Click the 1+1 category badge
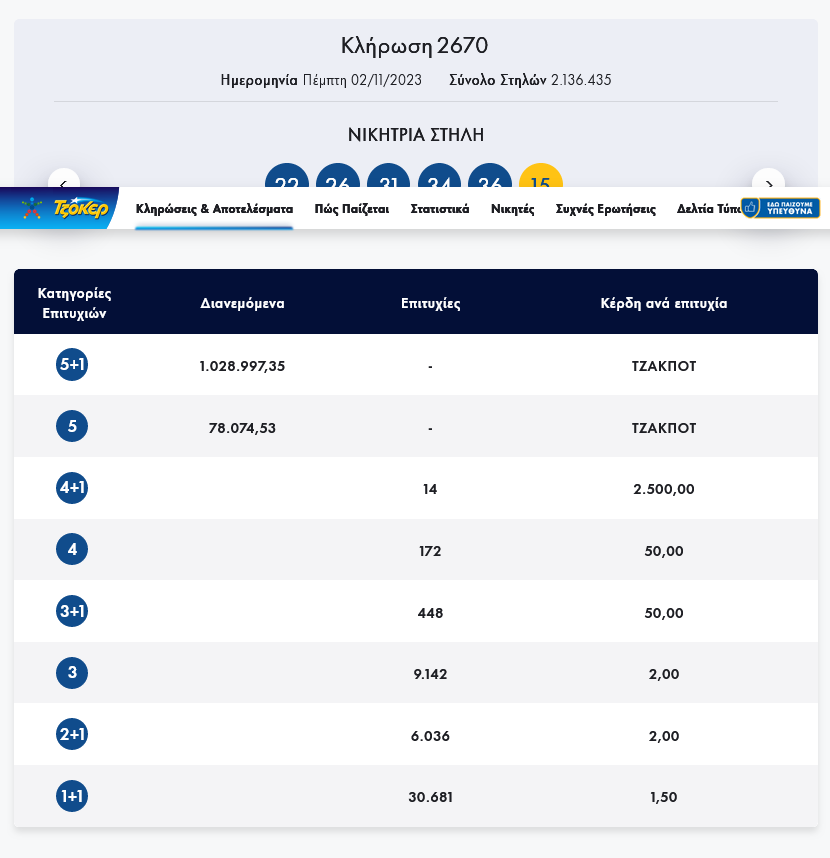Image resolution: width=830 pixels, height=858 pixels. click(72, 796)
